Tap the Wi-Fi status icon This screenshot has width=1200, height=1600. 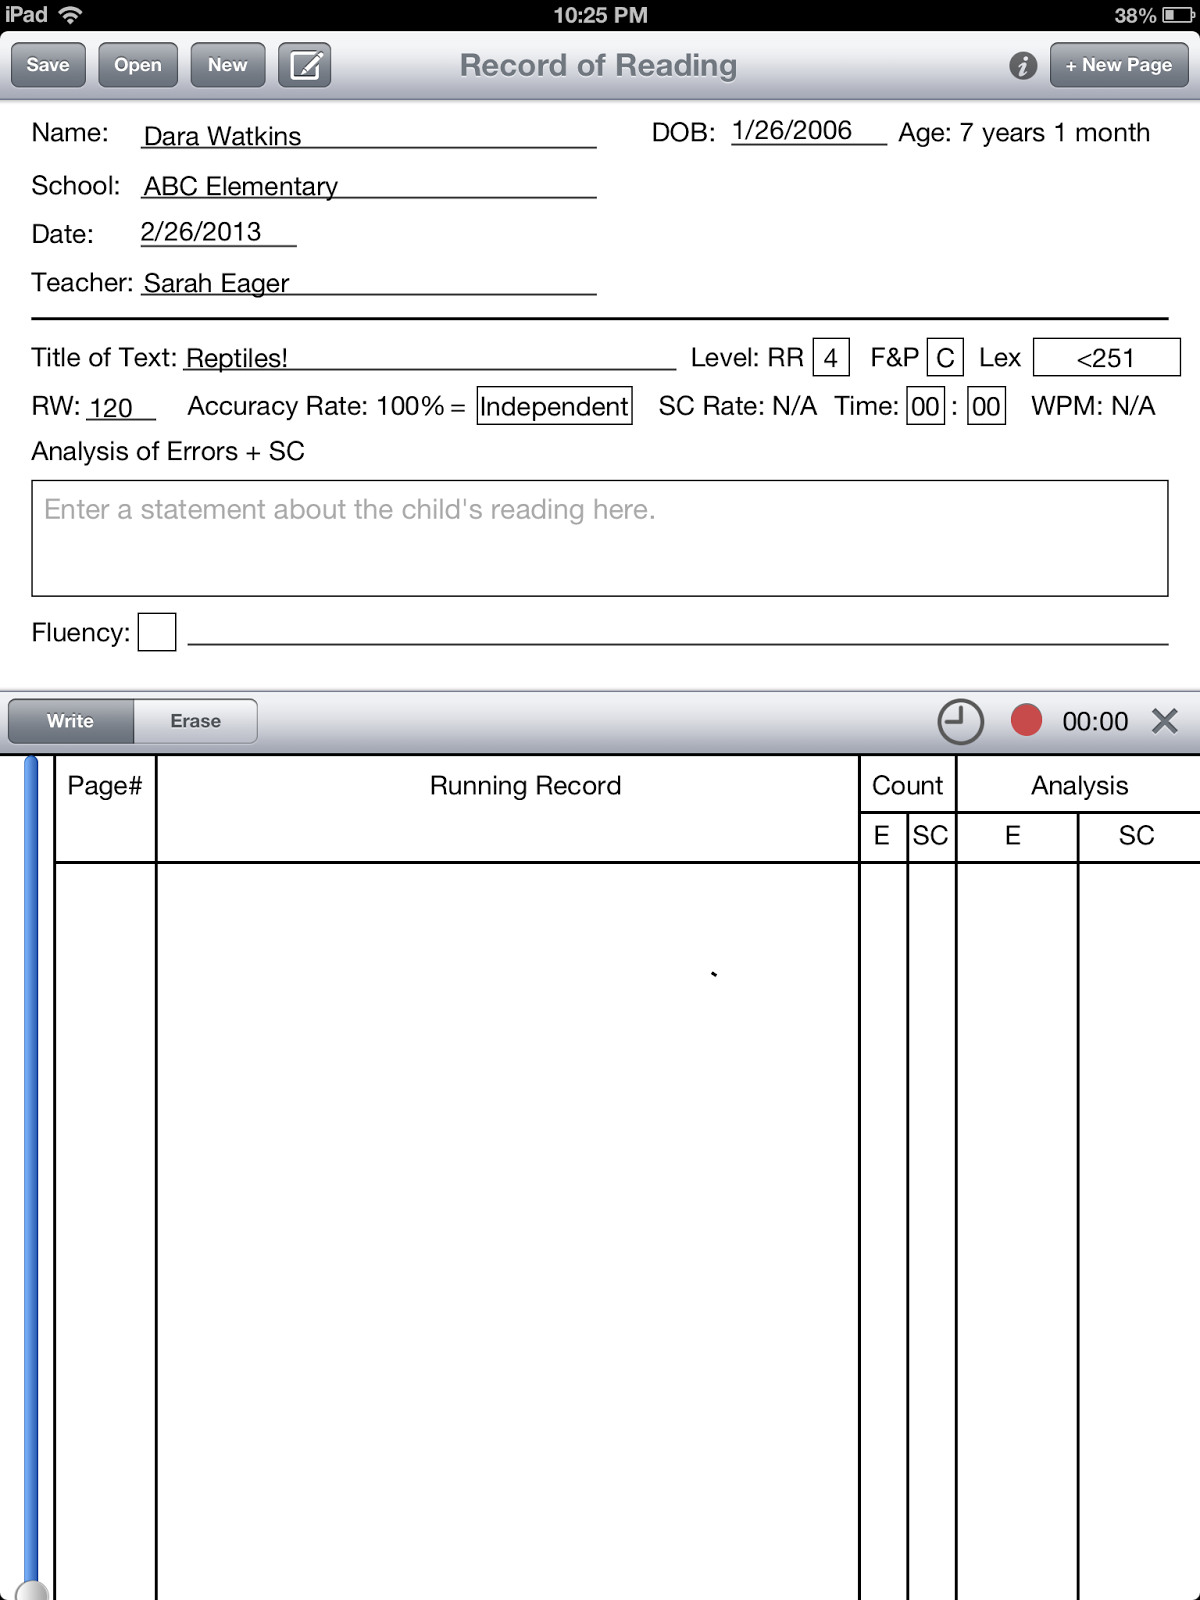pyautogui.click(x=70, y=15)
